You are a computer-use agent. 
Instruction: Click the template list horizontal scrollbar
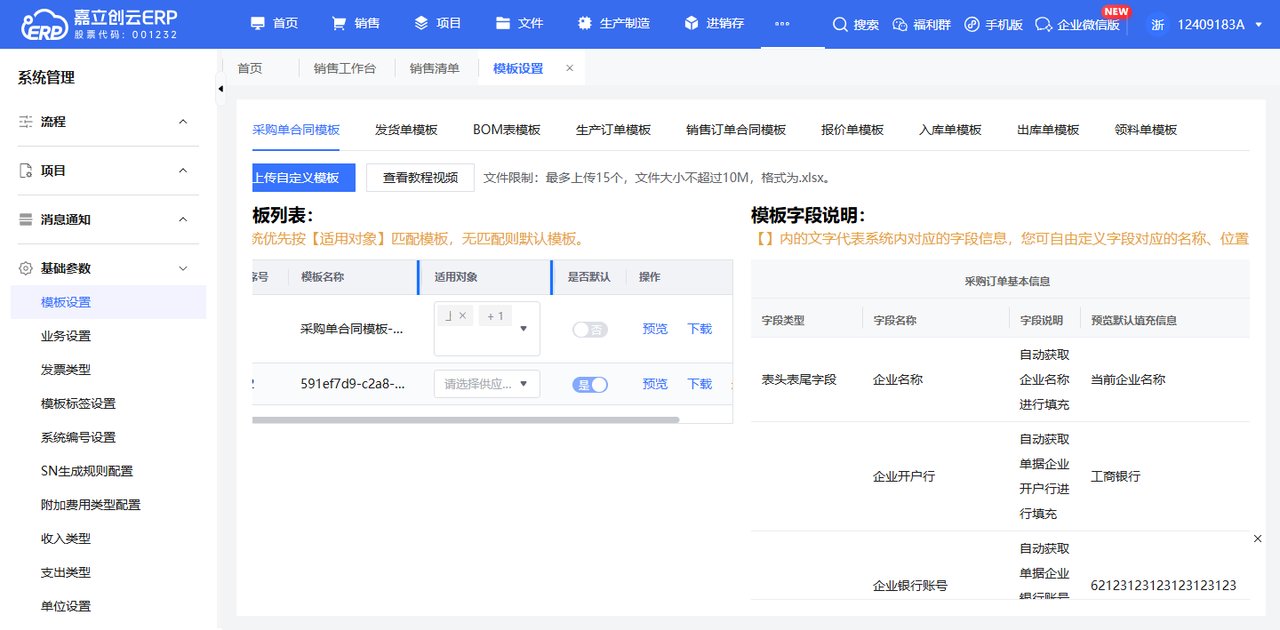(466, 420)
